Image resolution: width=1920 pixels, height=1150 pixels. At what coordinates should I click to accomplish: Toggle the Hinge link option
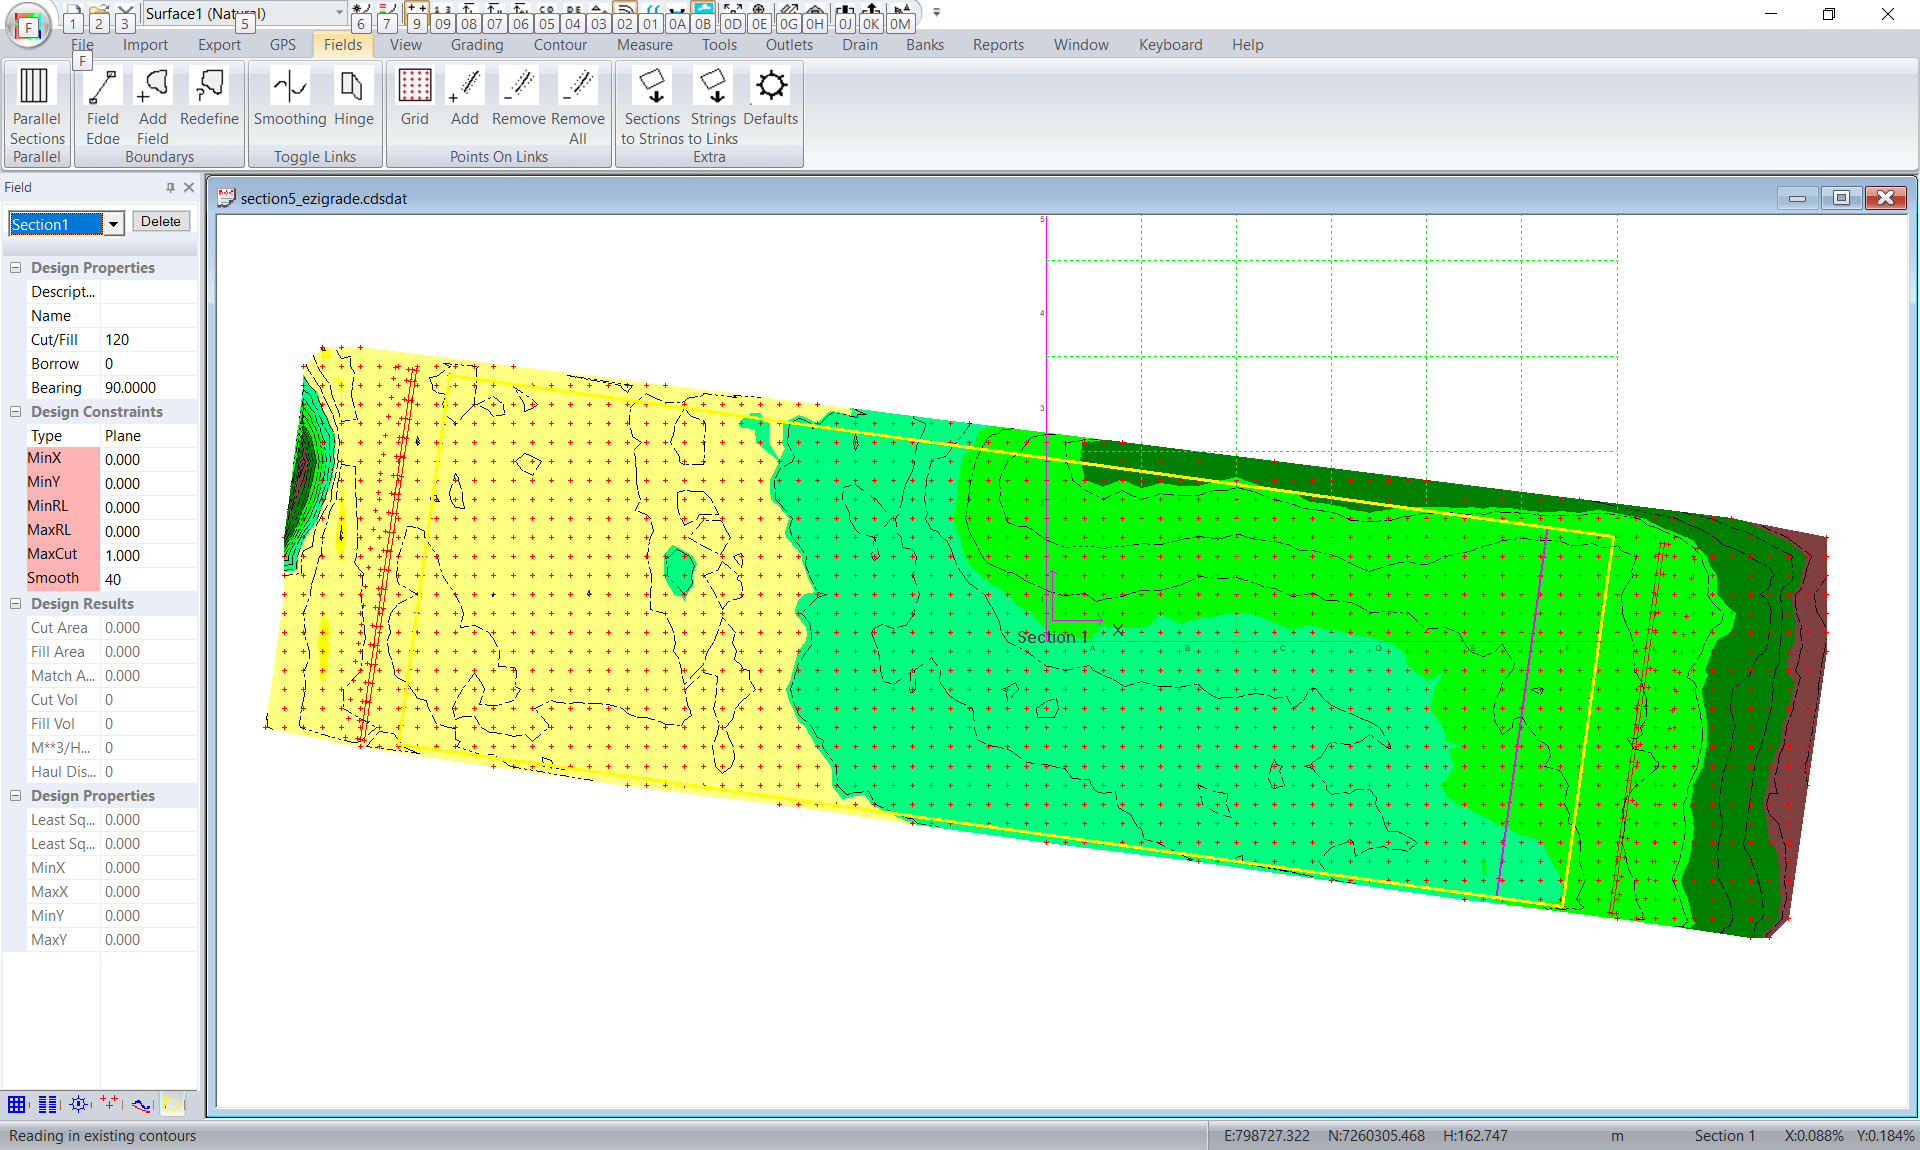tap(353, 87)
